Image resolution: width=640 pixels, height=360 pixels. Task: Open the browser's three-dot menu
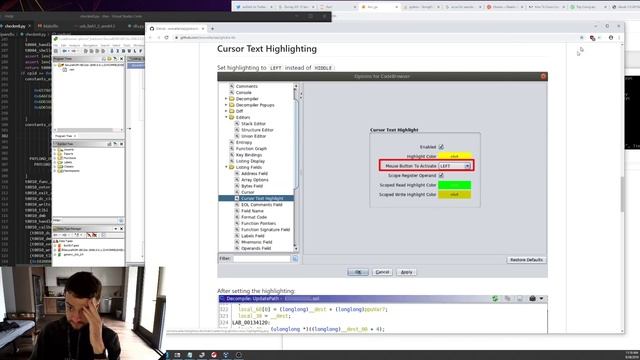(619, 38)
